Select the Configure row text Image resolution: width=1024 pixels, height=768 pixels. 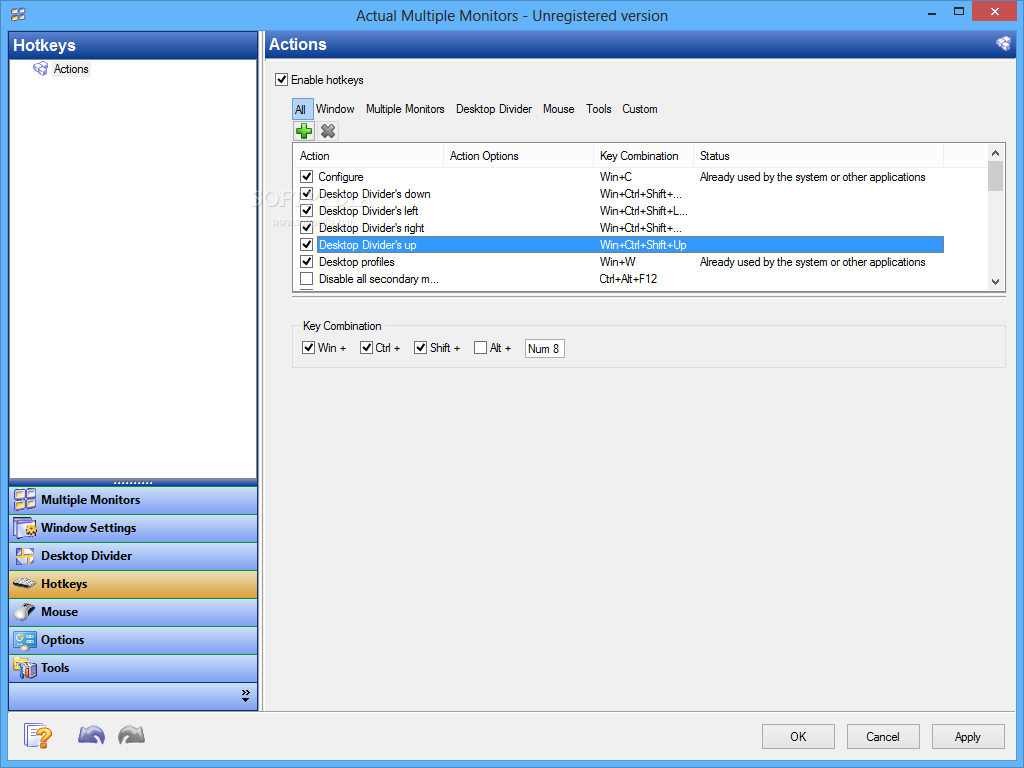341,177
